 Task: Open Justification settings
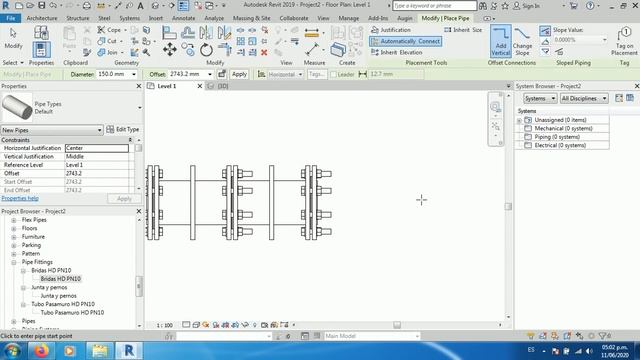[390, 30]
